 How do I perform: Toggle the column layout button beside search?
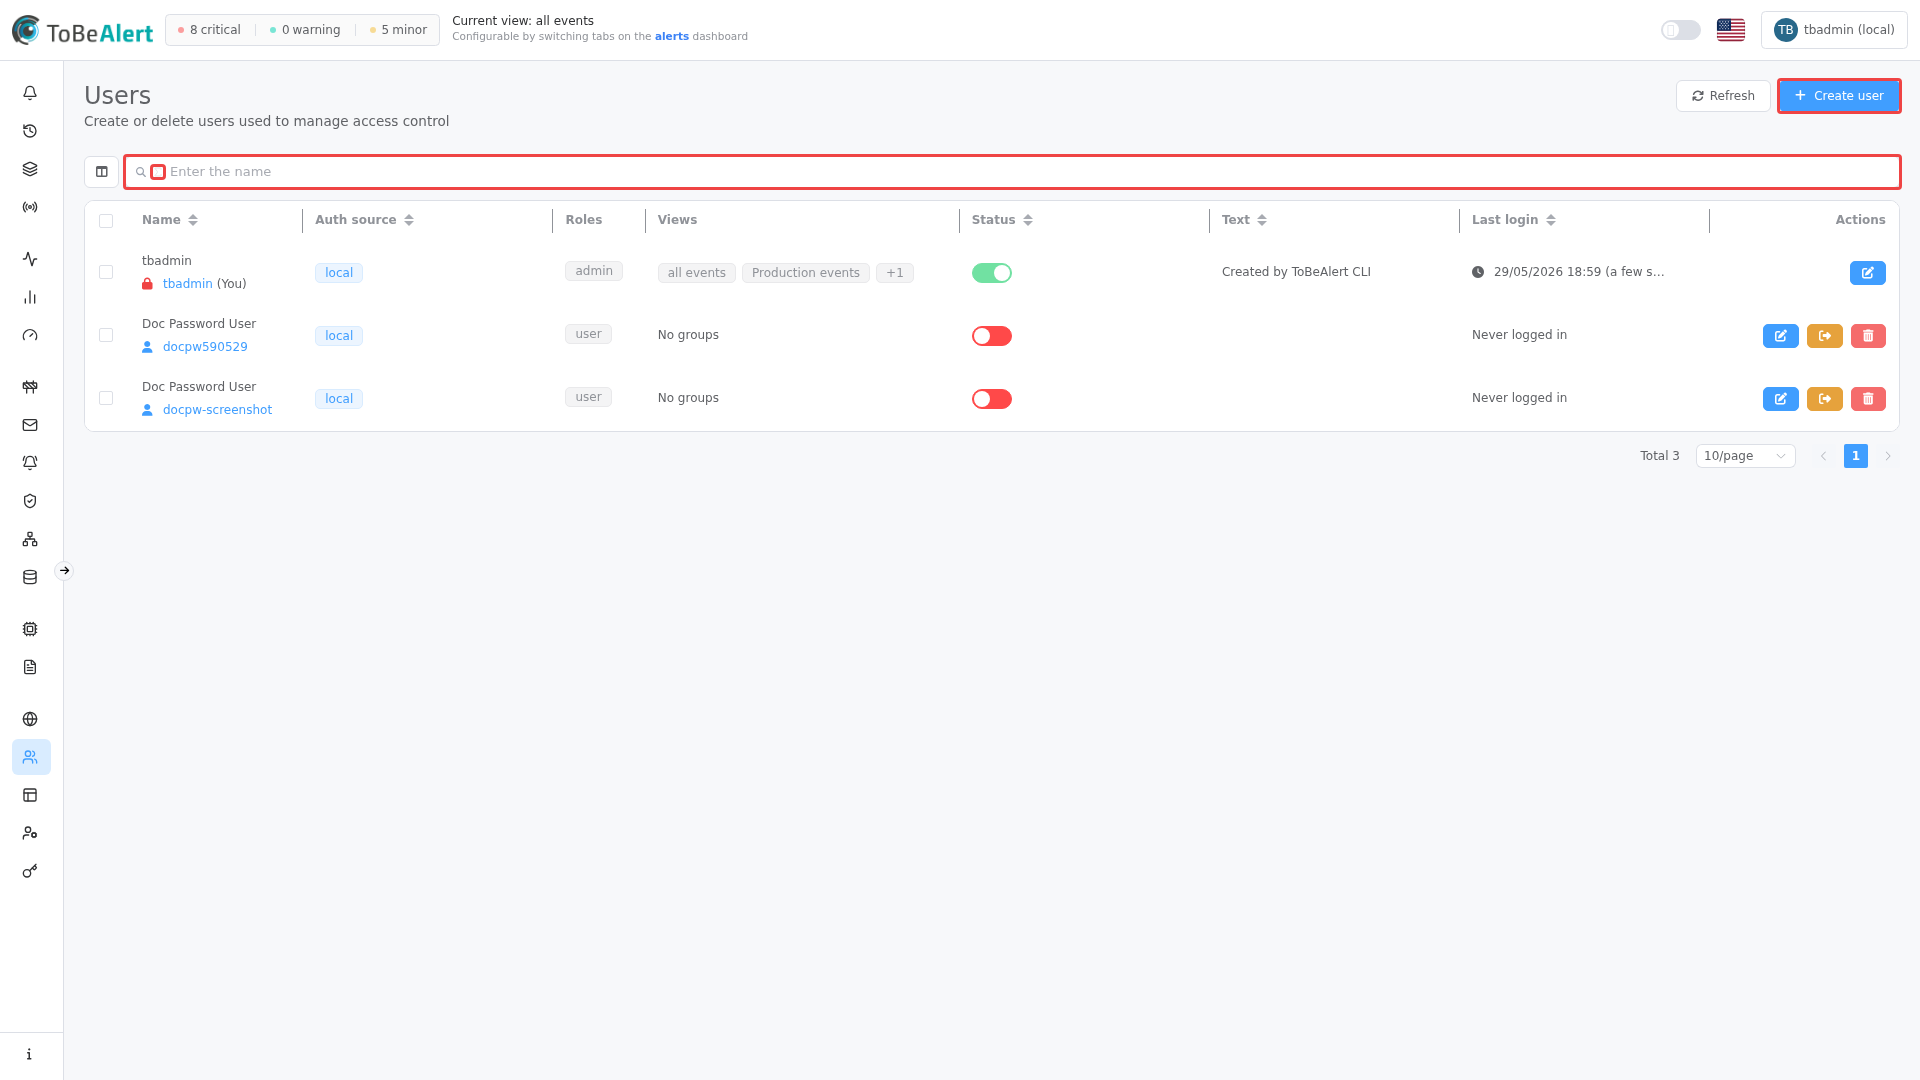(101, 172)
